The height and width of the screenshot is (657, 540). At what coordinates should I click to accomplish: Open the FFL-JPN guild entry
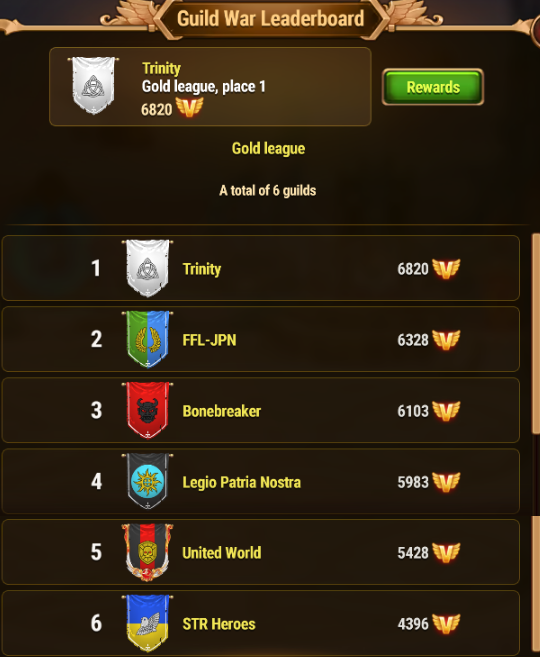tap(261, 339)
